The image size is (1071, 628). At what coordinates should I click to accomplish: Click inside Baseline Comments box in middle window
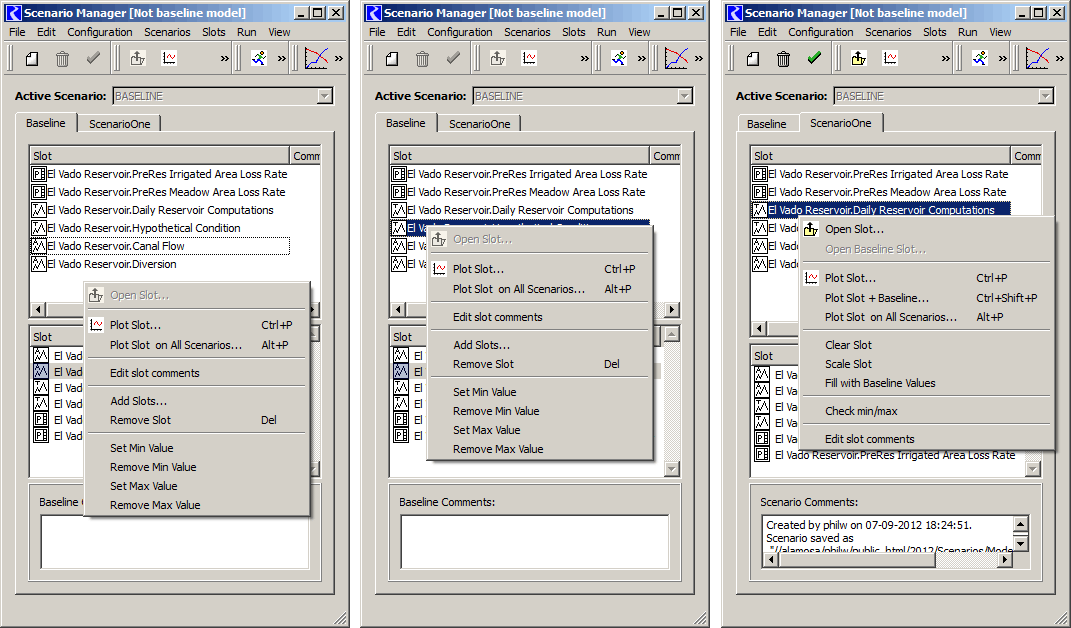535,541
